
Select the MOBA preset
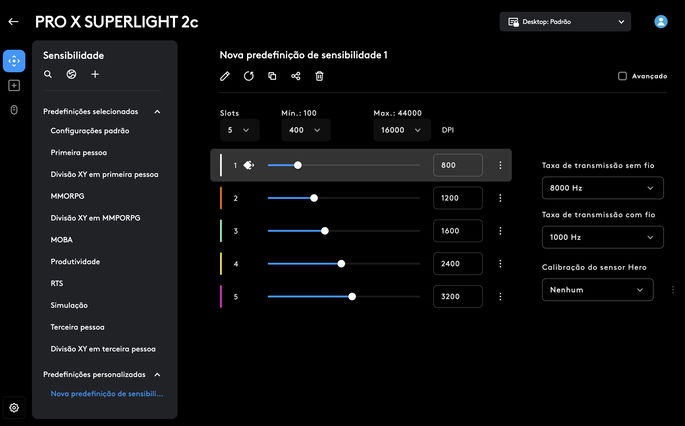tap(62, 240)
